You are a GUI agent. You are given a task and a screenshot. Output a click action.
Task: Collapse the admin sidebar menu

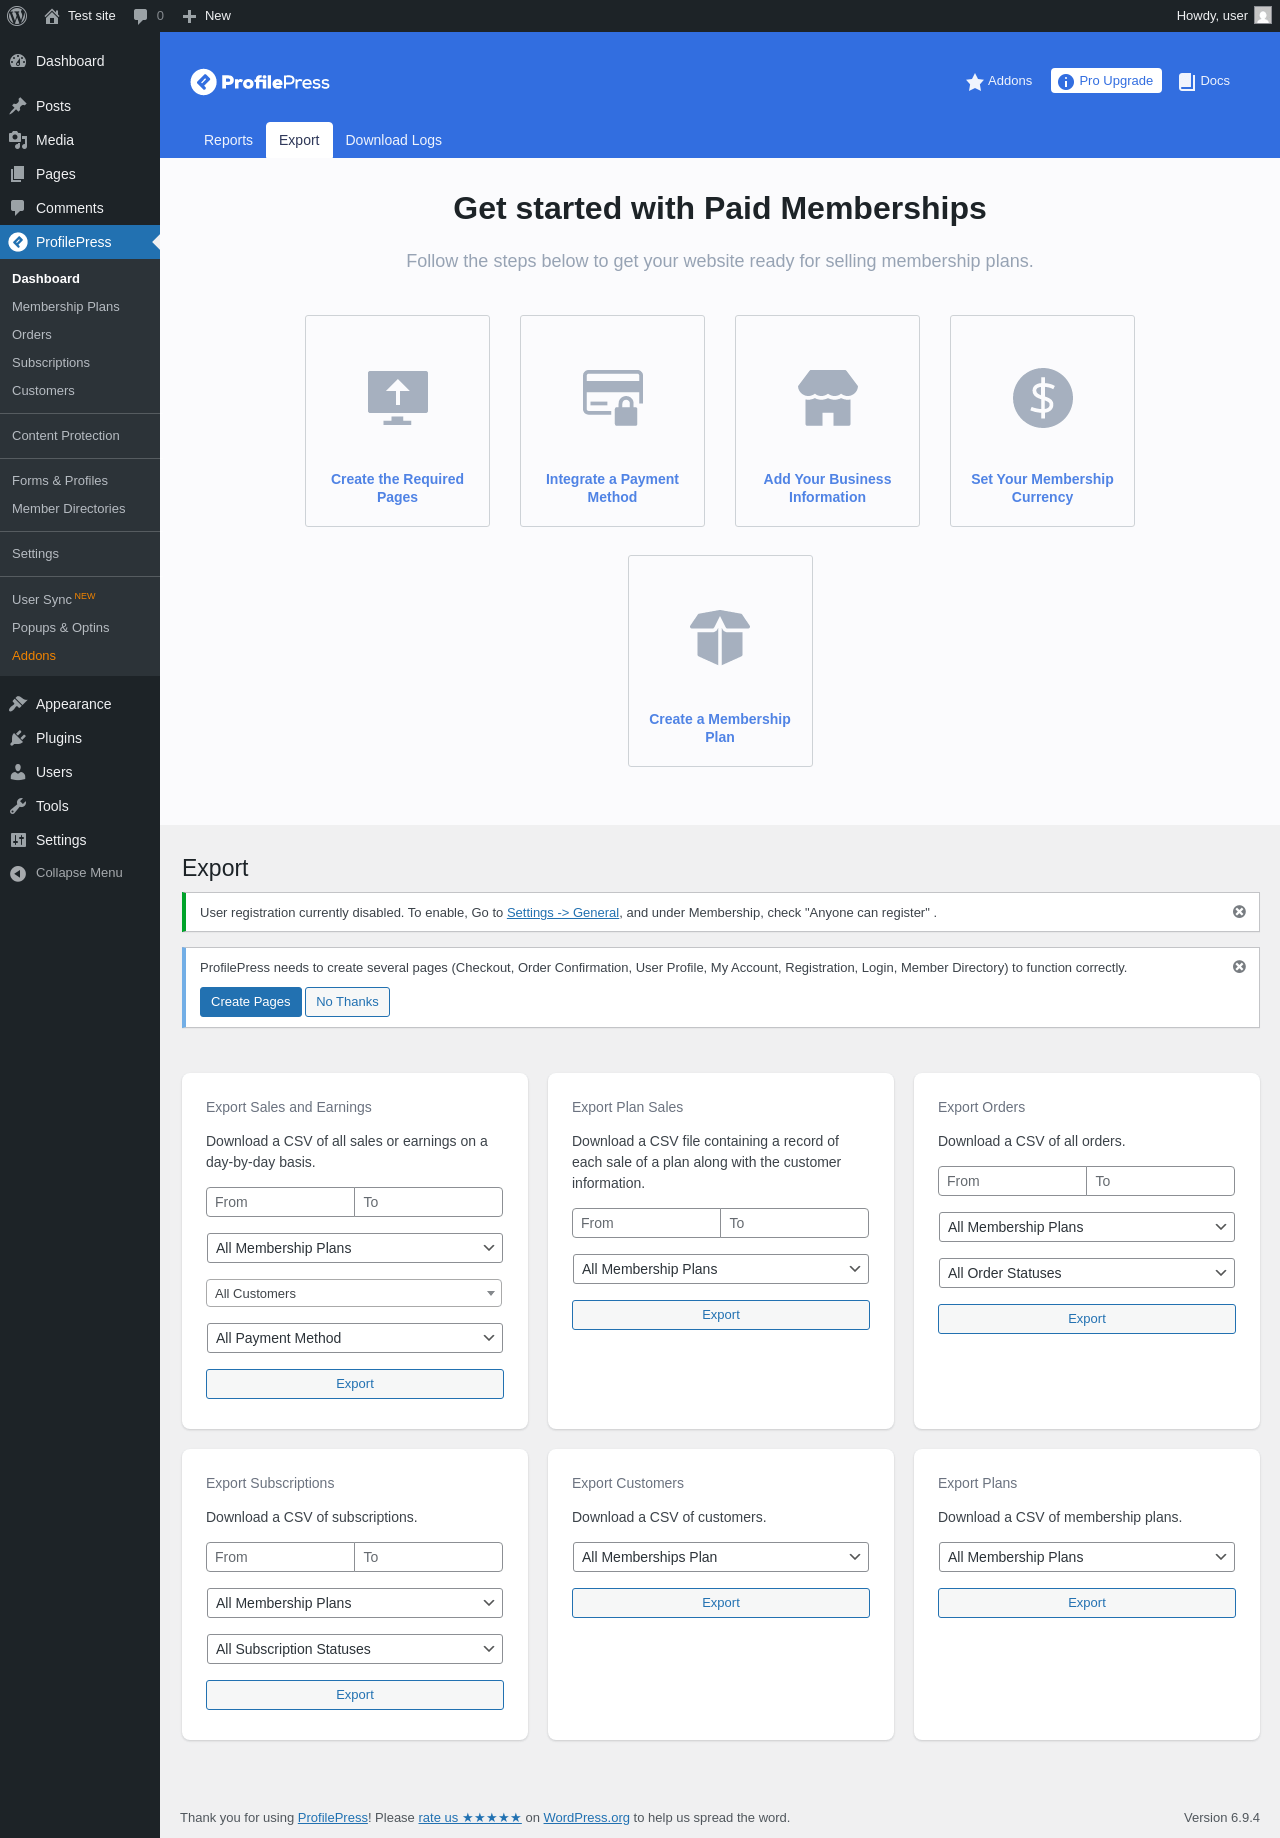point(66,873)
